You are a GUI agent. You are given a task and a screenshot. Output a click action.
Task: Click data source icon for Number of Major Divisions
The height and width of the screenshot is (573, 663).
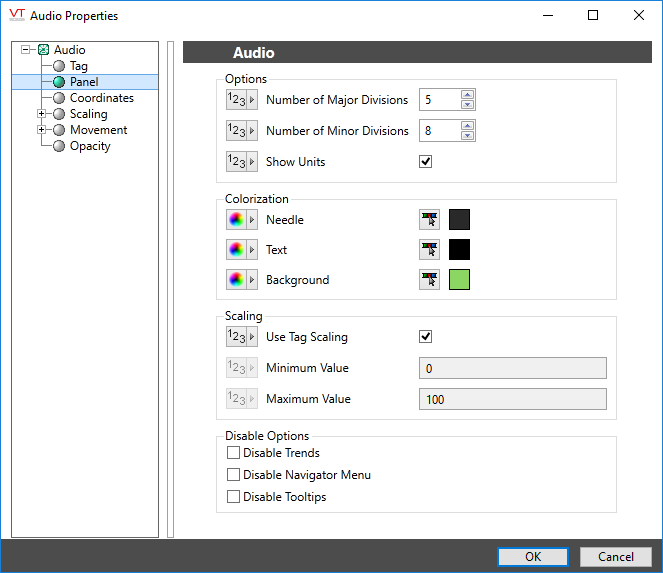coord(241,100)
